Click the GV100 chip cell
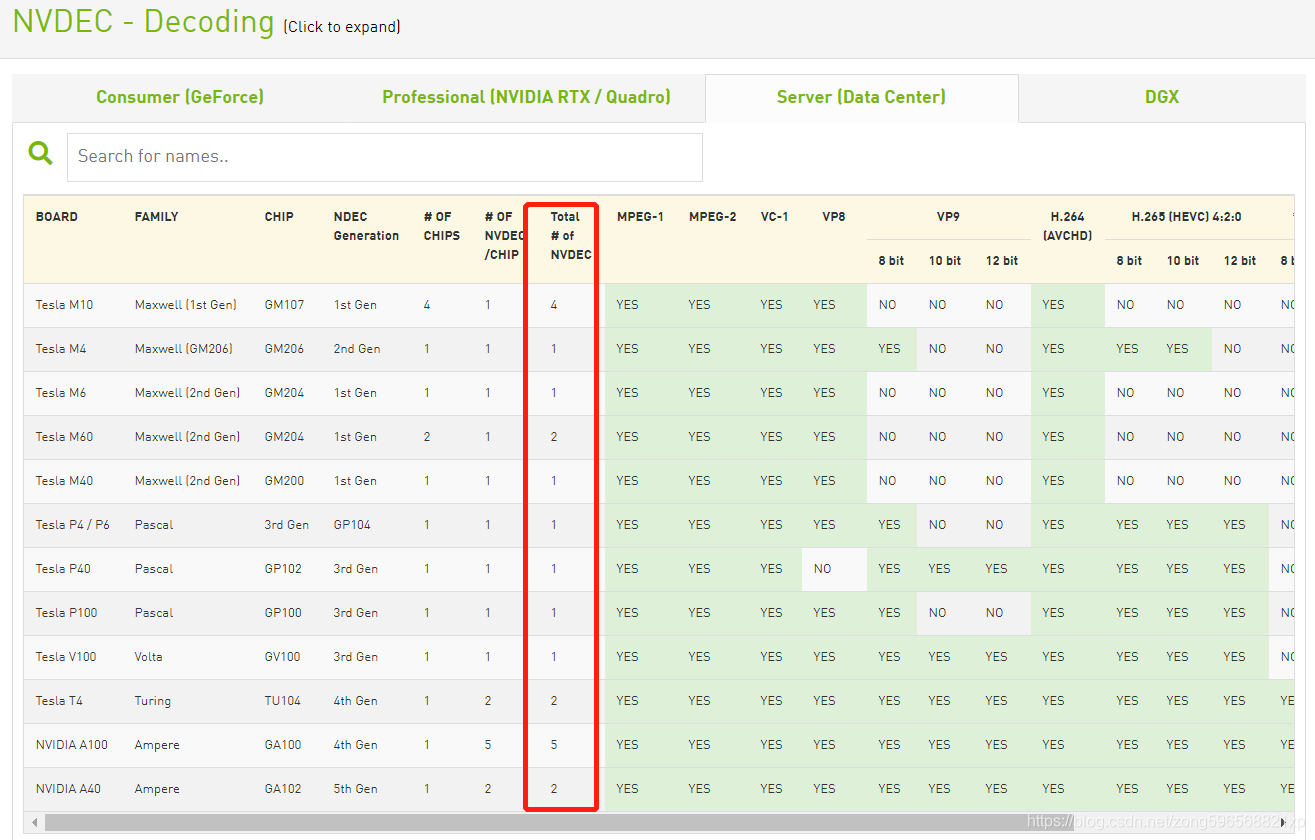The width and height of the screenshot is (1315, 840). coord(283,657)
